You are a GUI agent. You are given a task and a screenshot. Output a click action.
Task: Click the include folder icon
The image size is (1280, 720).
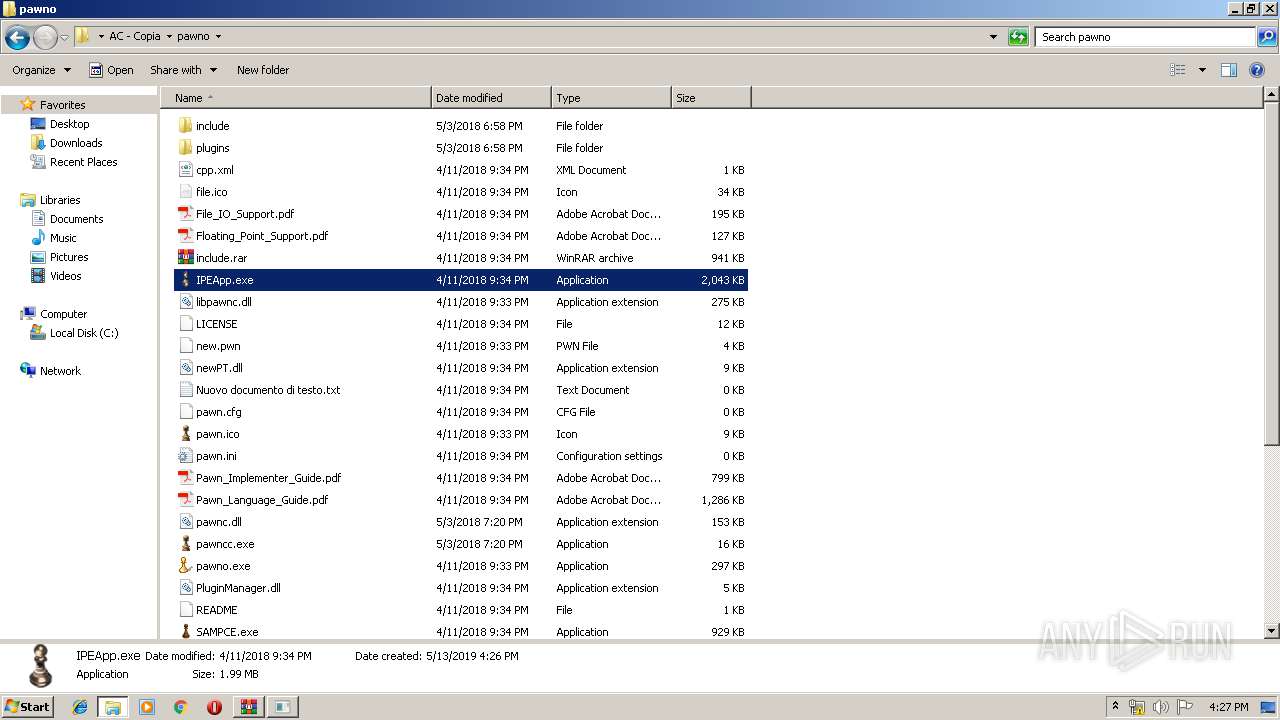click(185, 126)
